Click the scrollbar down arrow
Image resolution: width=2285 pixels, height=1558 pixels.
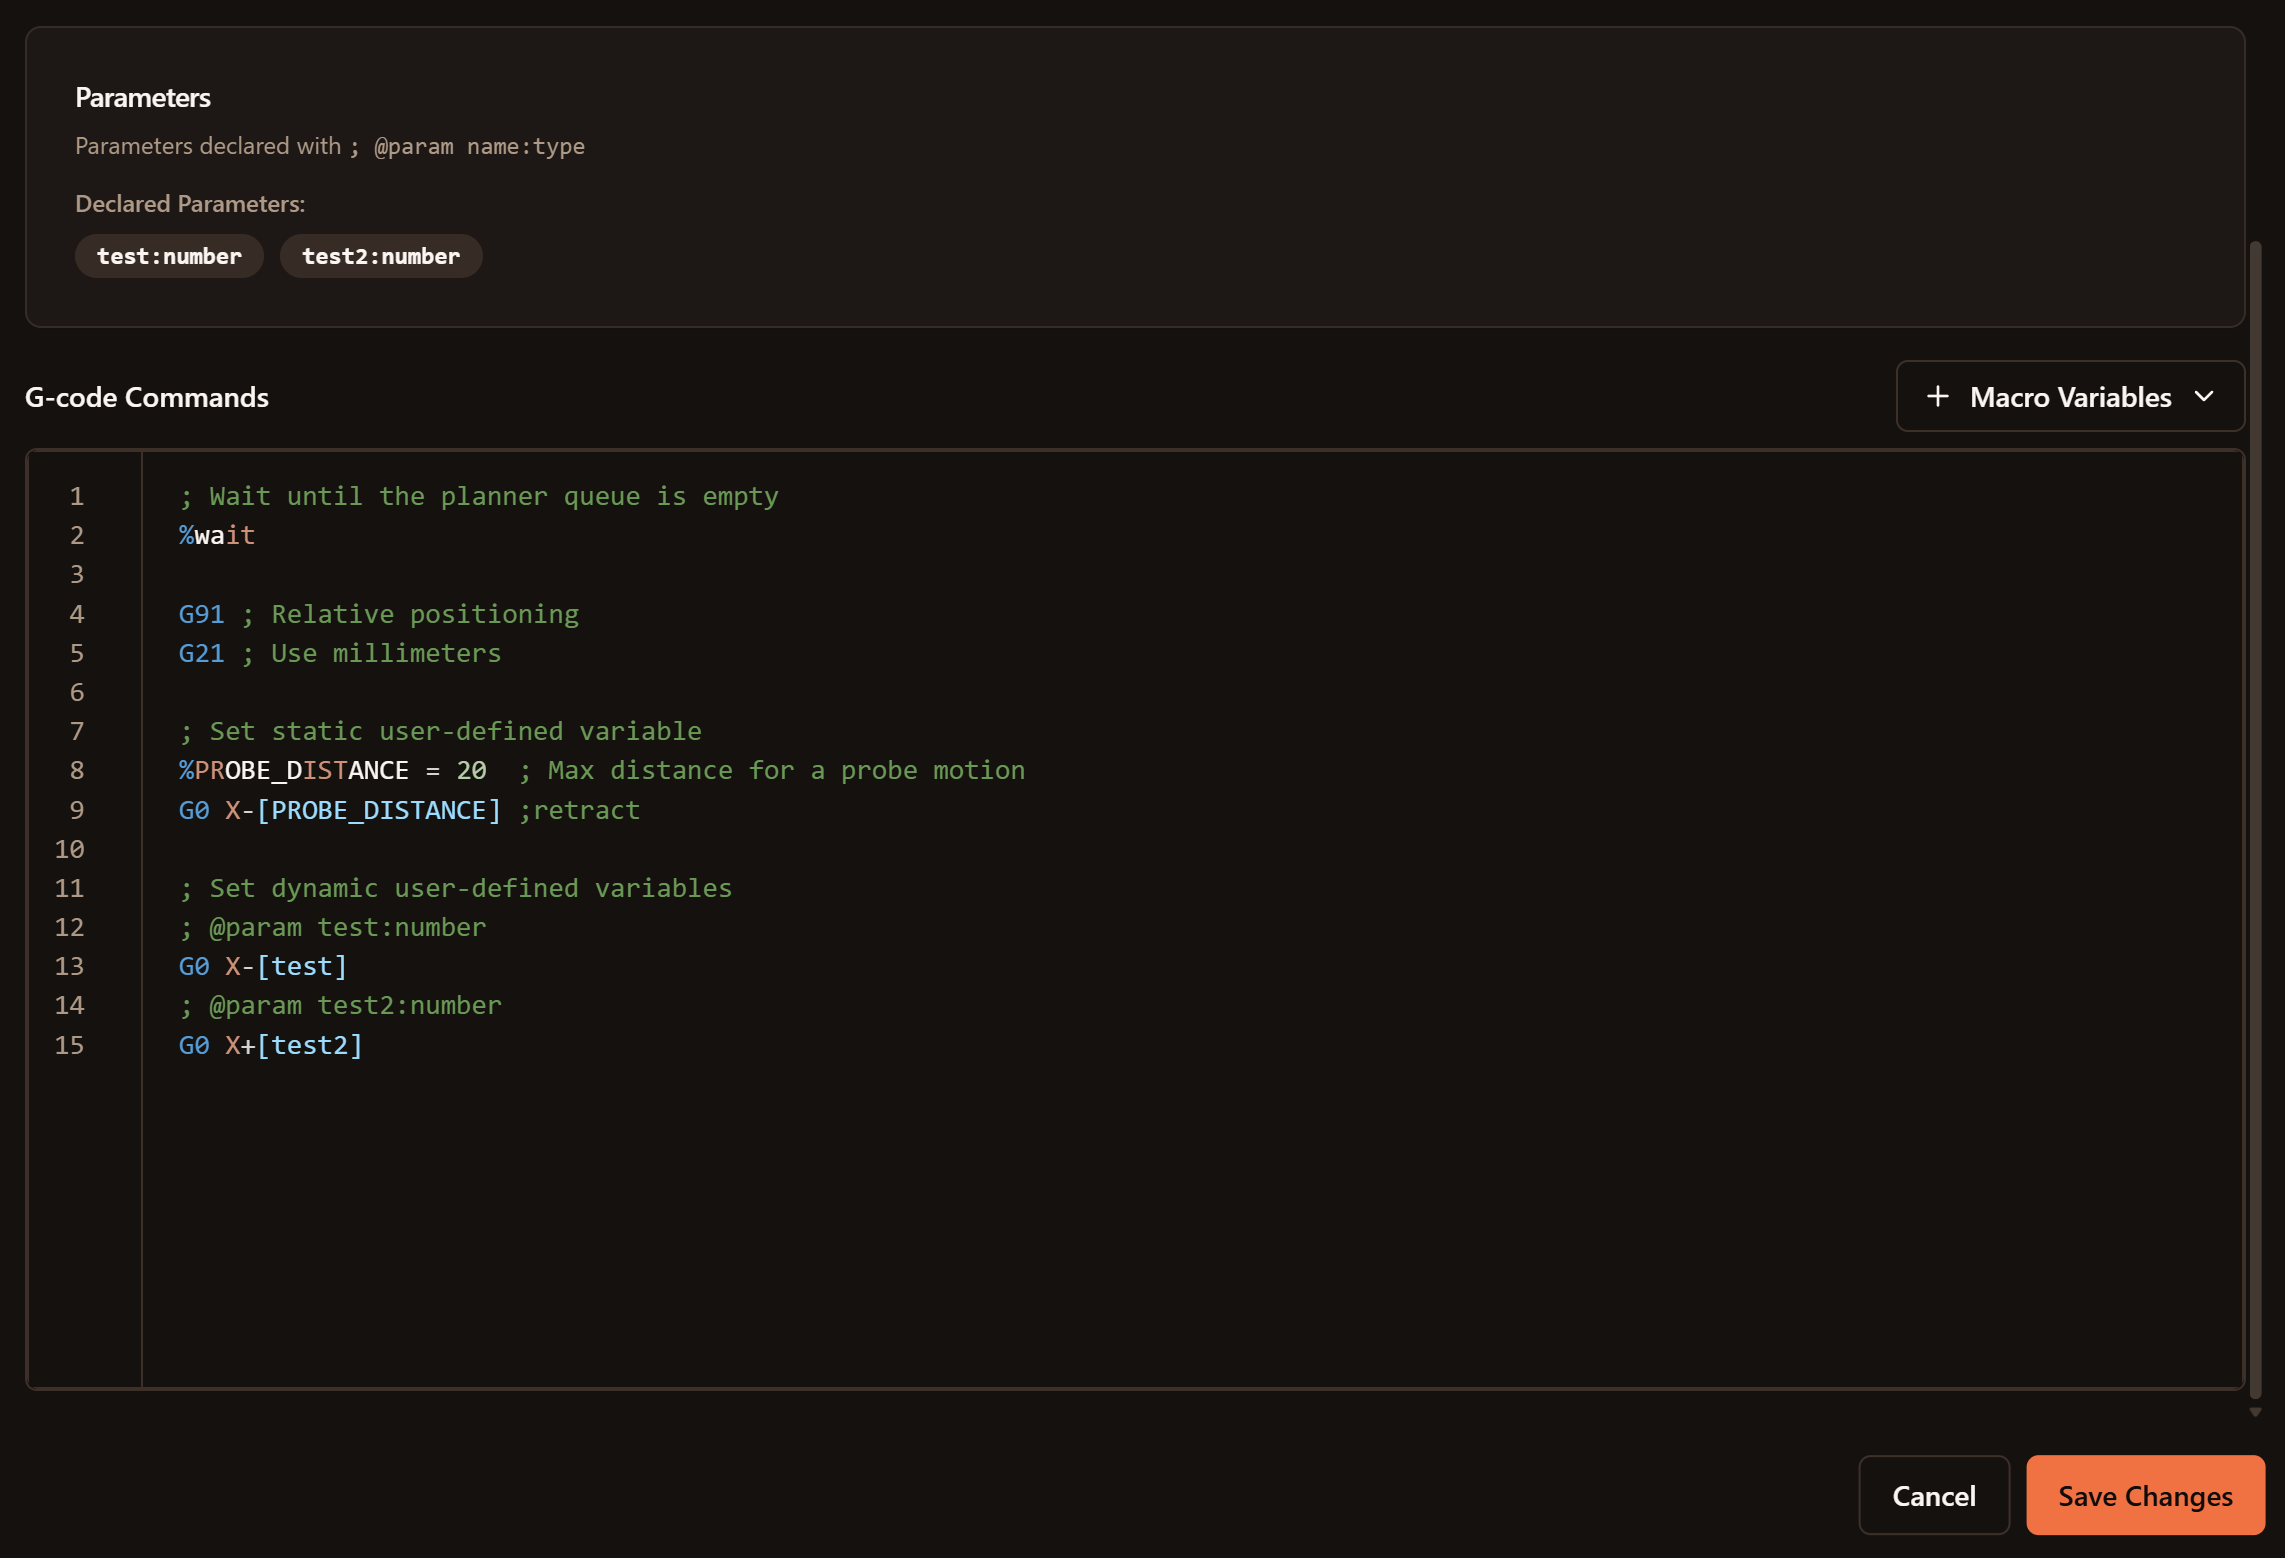[2255, 1412]
